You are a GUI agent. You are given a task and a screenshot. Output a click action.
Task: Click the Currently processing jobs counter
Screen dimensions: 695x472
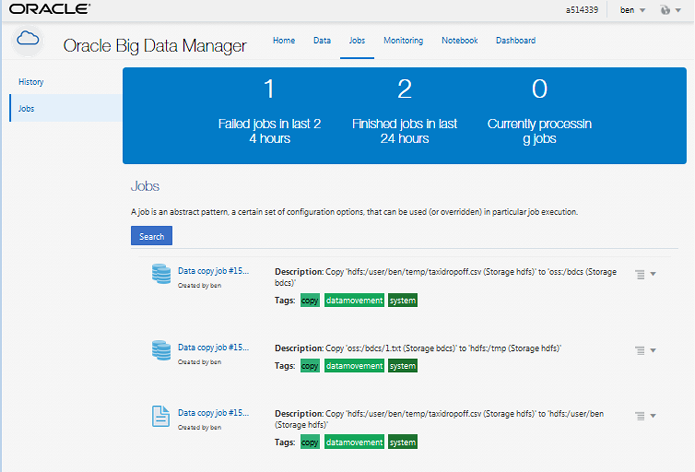pyautogui.click(x=539, y=111)
